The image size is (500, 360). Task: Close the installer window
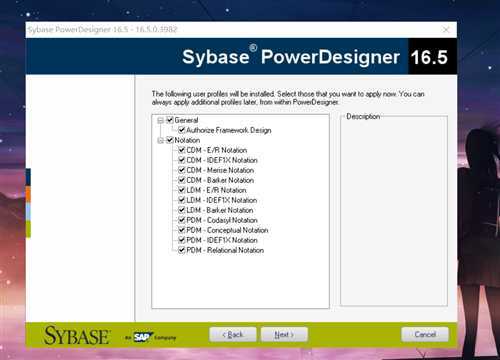(446, 30)
